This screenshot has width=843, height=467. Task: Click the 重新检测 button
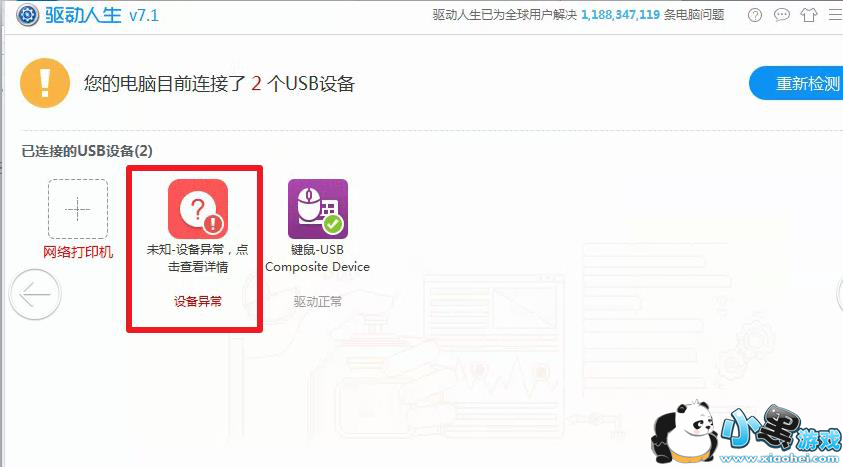(798, 83)
